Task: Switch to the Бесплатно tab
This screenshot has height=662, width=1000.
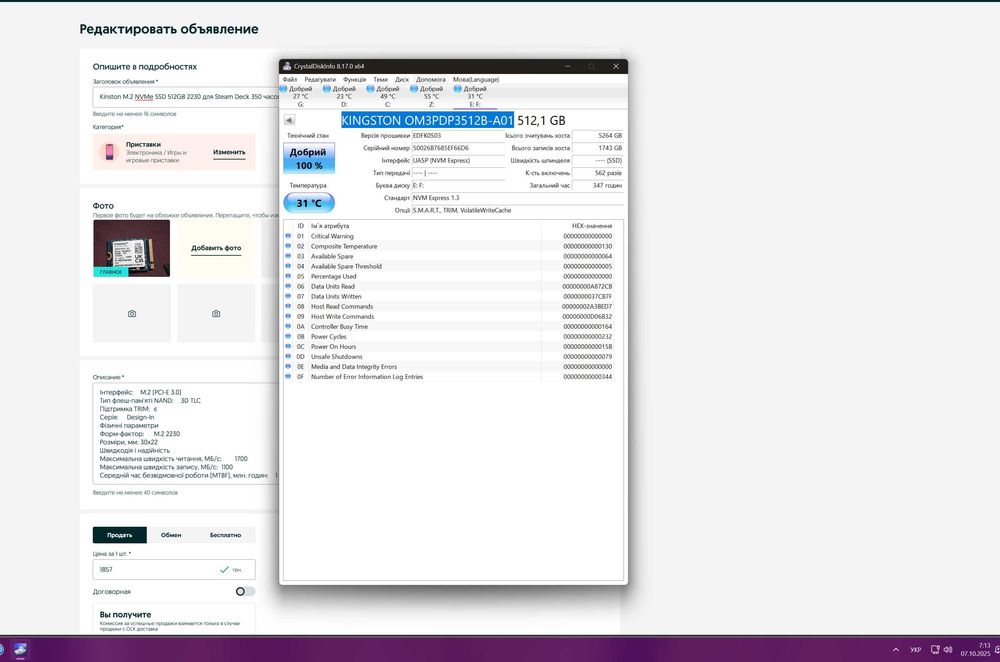Action: click(225, 535)
